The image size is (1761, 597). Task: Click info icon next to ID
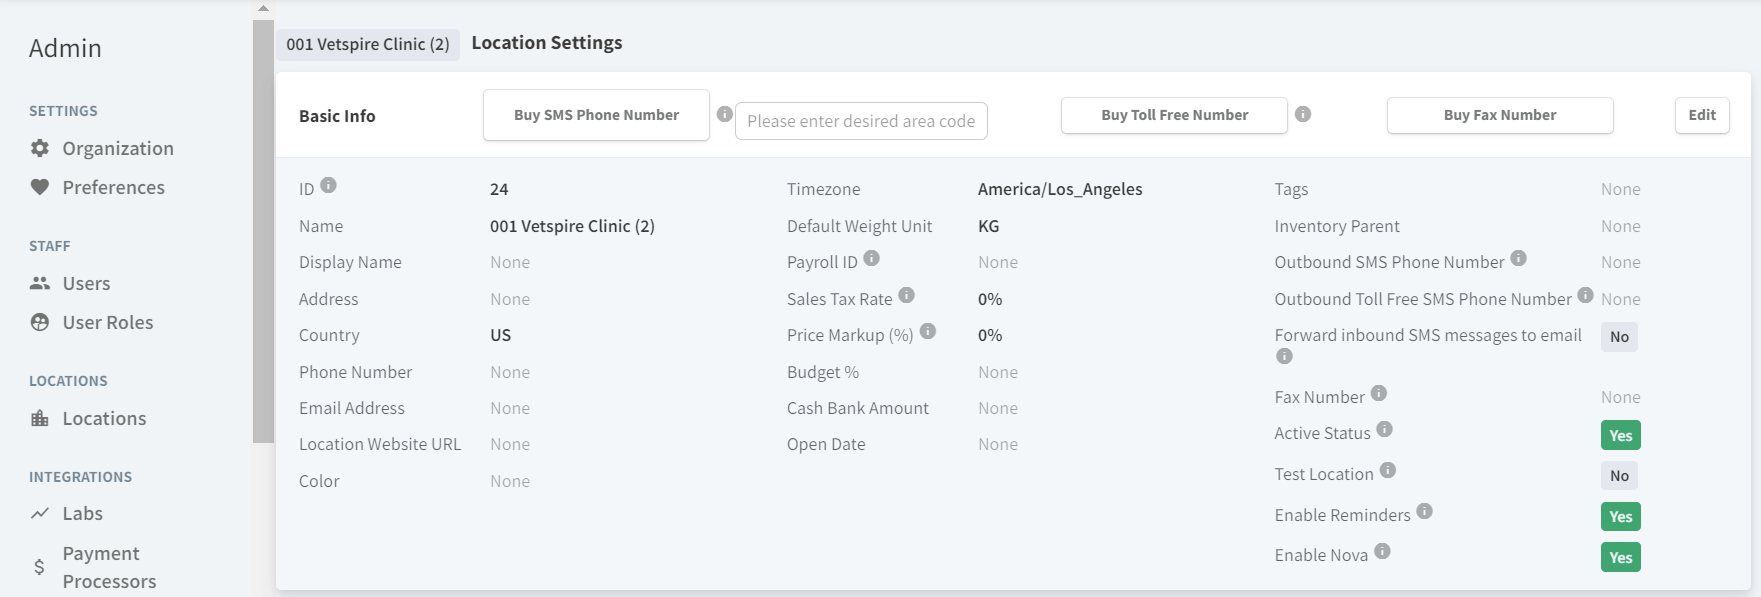328,185
